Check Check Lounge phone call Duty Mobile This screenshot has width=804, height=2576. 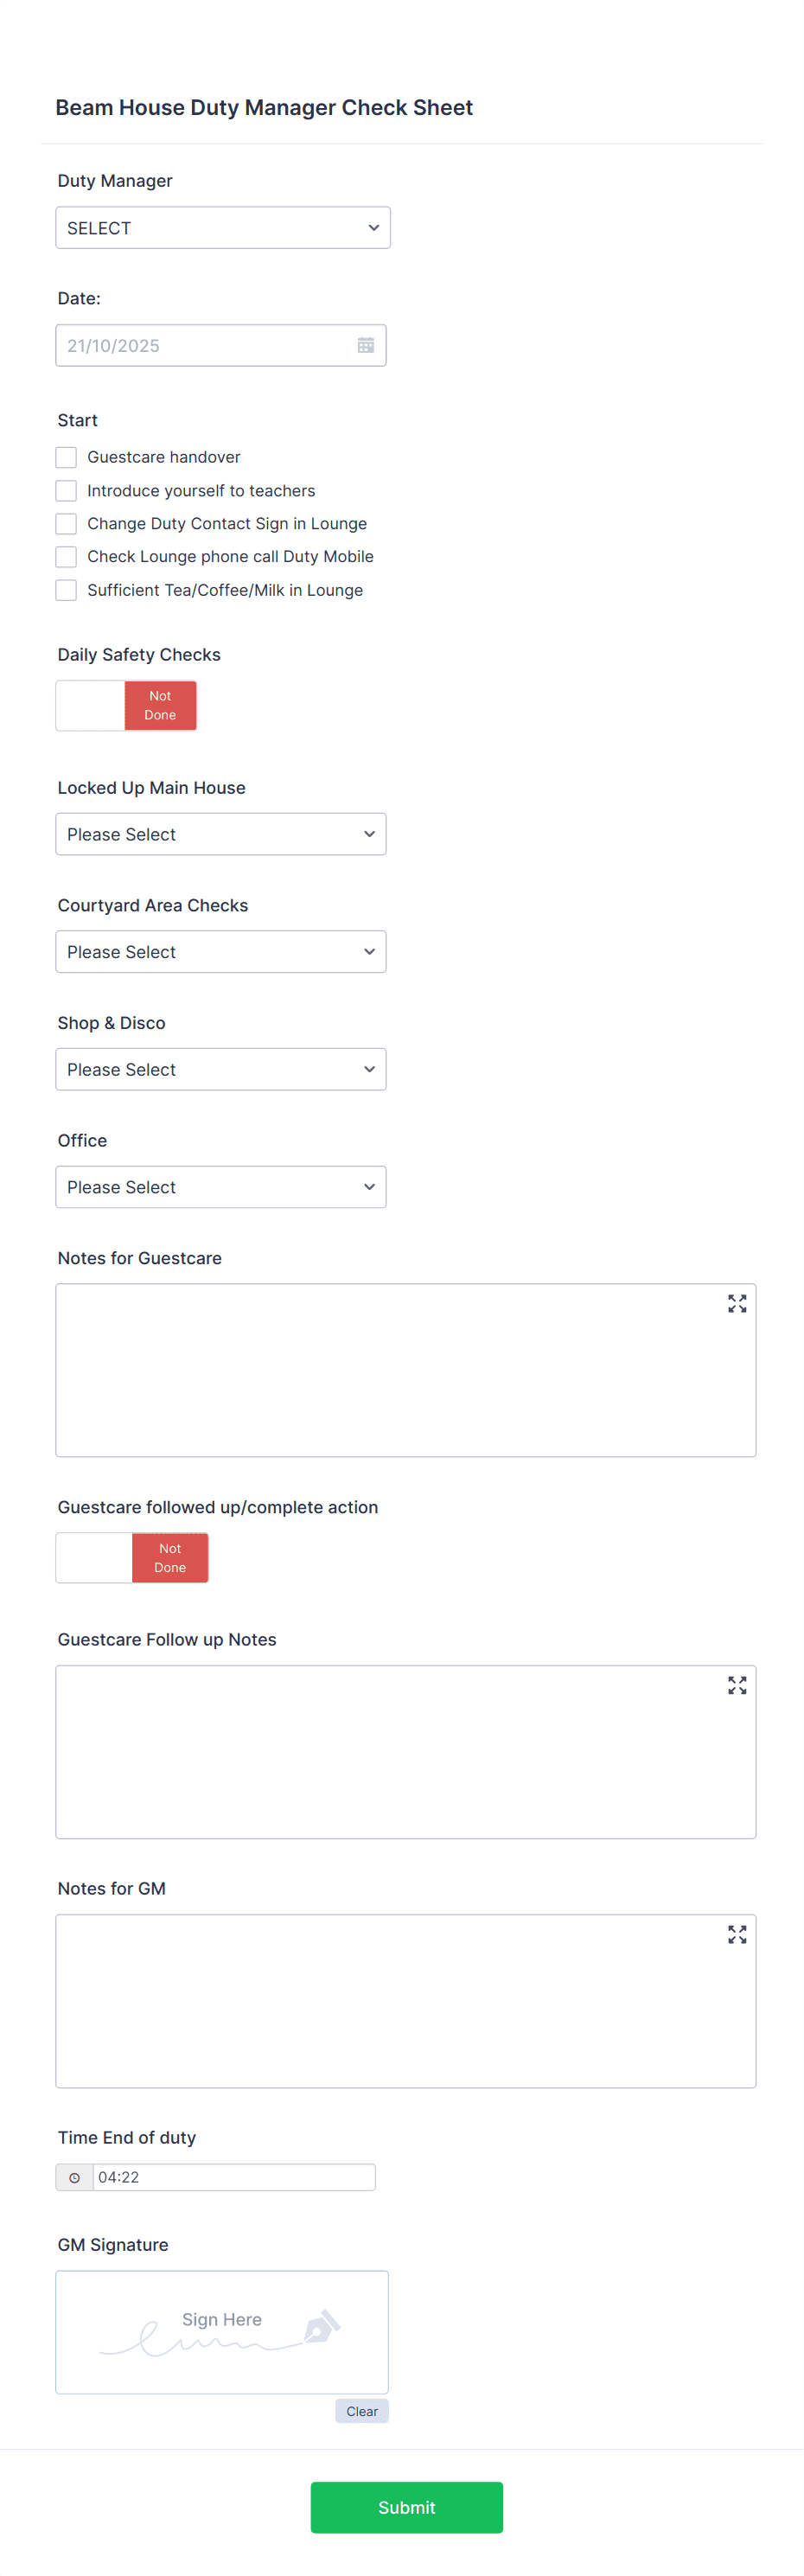pos(65,557)
